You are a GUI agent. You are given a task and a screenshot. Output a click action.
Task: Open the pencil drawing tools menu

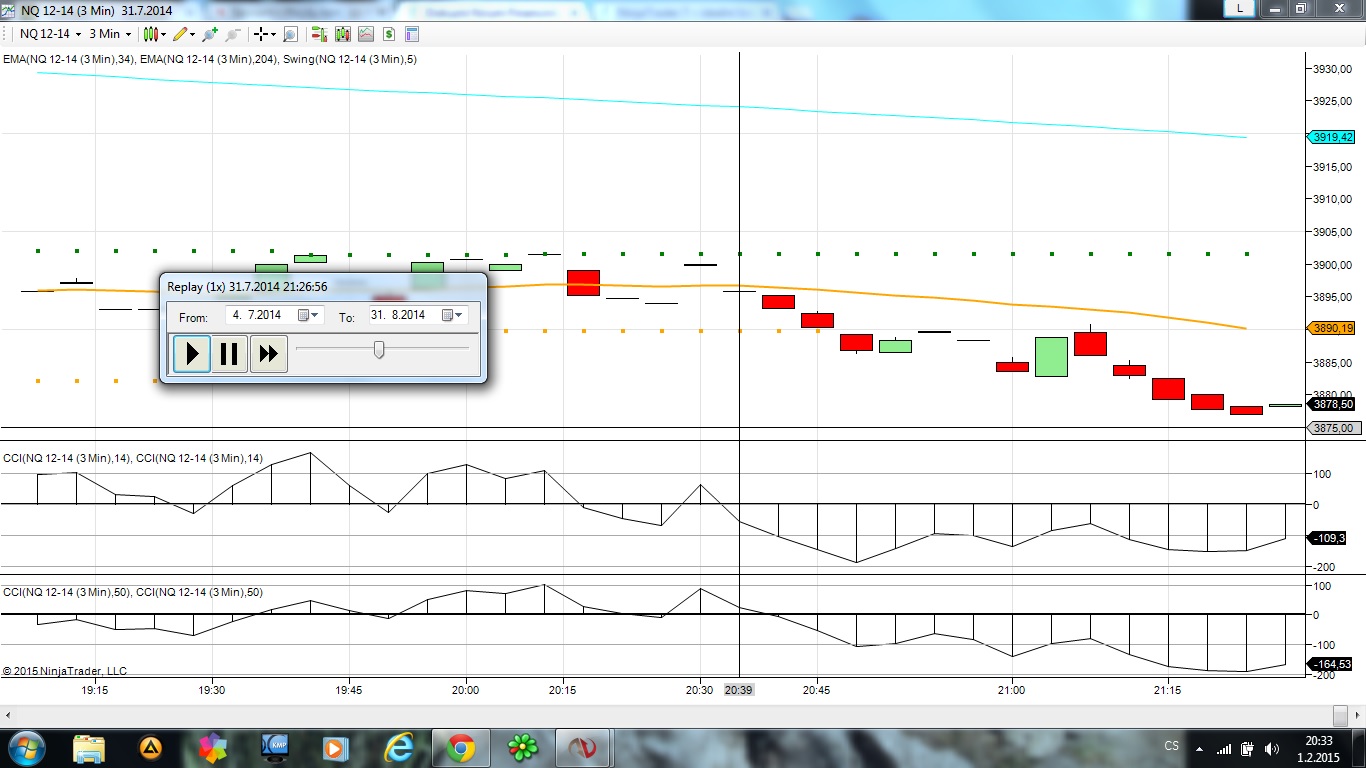(x=184, y=34)
